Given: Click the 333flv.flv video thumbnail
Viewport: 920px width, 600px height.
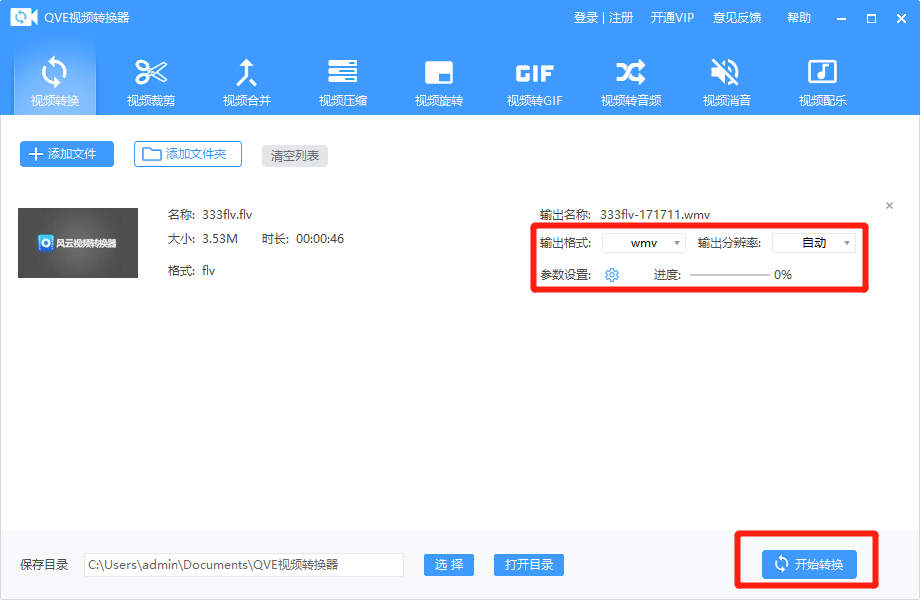Looking at the screenshot, I should click(78, 243).
